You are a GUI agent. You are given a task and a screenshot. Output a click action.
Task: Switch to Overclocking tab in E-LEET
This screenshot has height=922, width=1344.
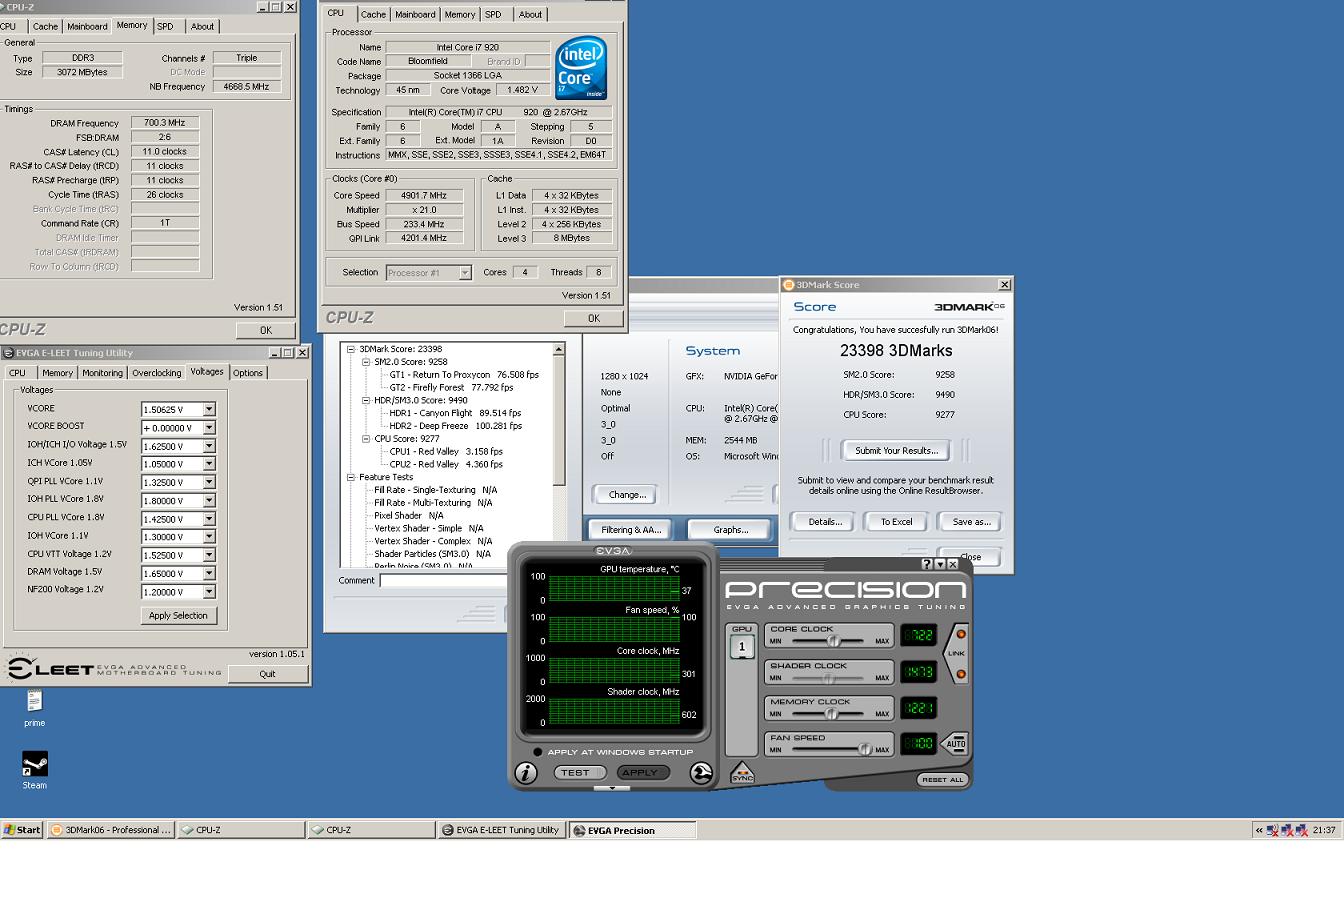157,373
